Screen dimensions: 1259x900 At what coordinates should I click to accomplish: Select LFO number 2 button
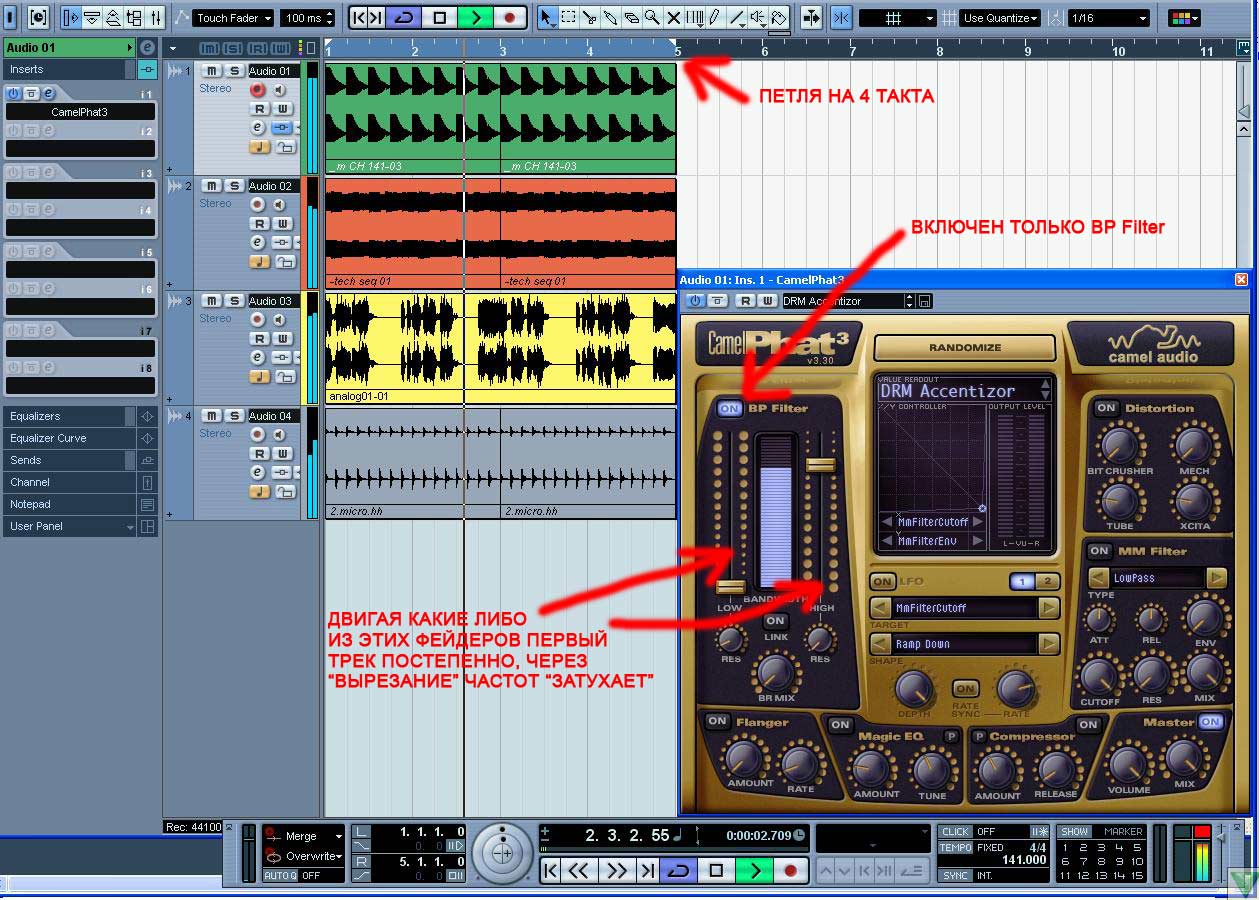[x=1046, y=581]
